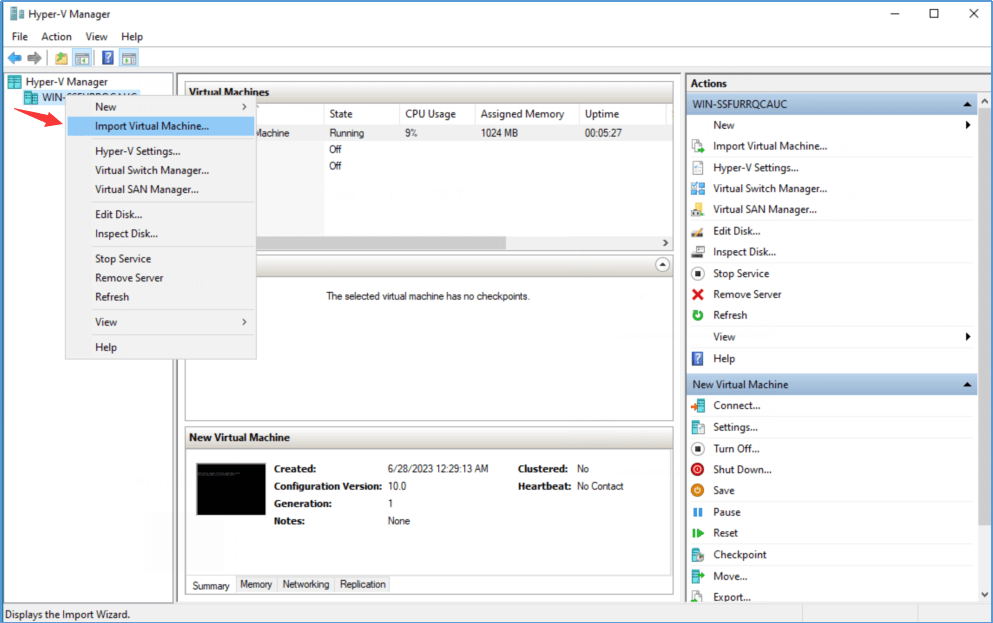Click Hyper-V Settings in the Actions pane

tap(755, 168)
